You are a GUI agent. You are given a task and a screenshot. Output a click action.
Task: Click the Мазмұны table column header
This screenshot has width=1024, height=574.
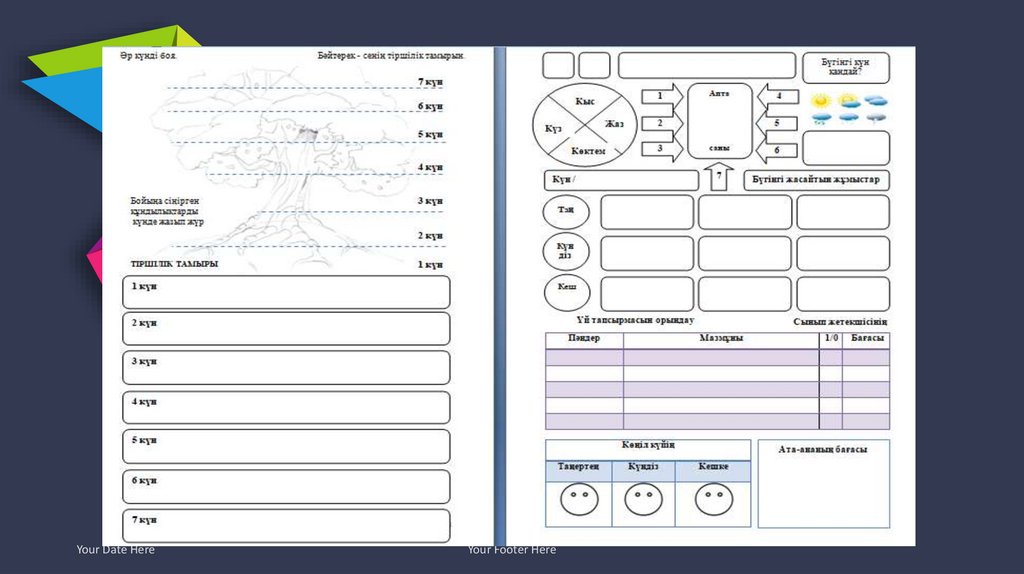tap(720, 340)
